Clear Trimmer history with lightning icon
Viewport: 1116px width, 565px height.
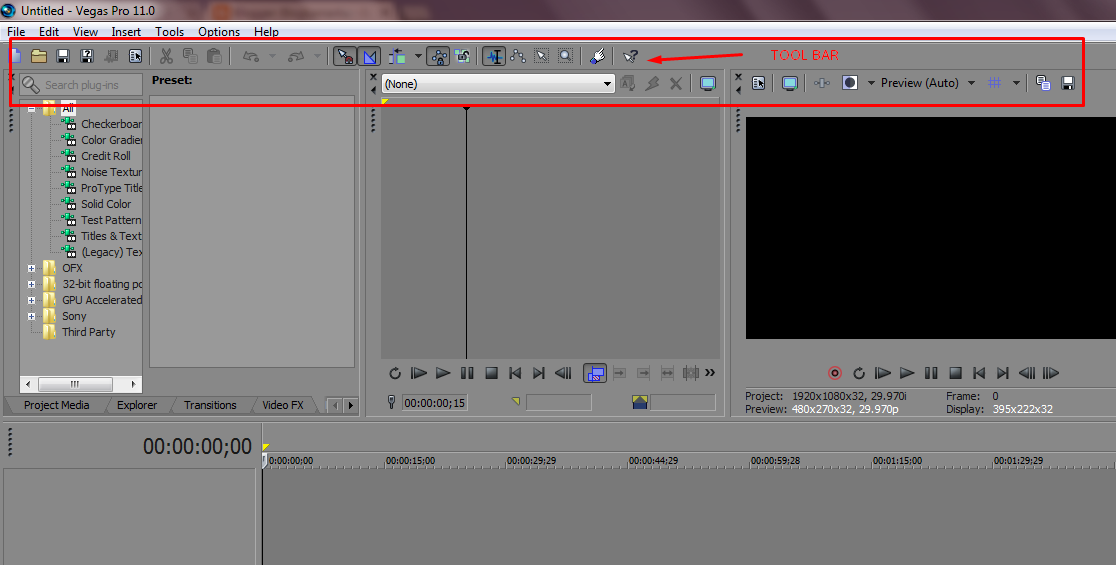[x=652, y=83]
